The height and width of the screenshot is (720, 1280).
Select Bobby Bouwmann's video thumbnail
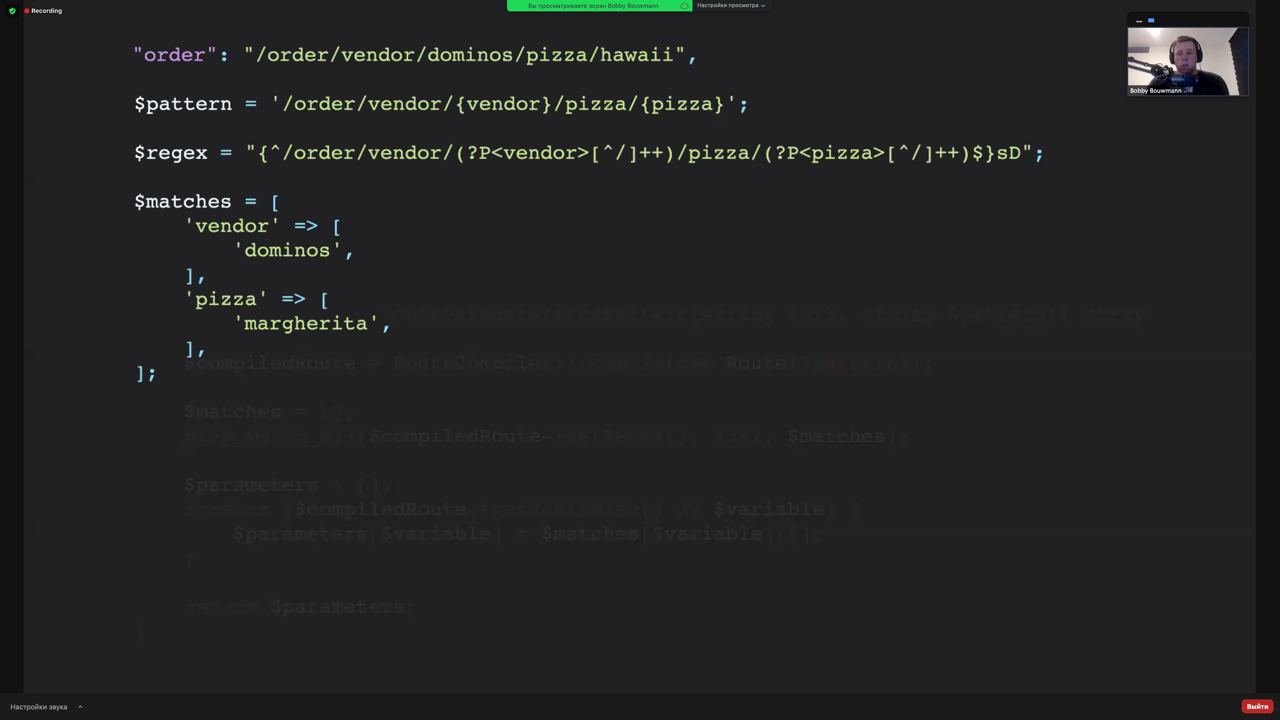pos(1187,61)
